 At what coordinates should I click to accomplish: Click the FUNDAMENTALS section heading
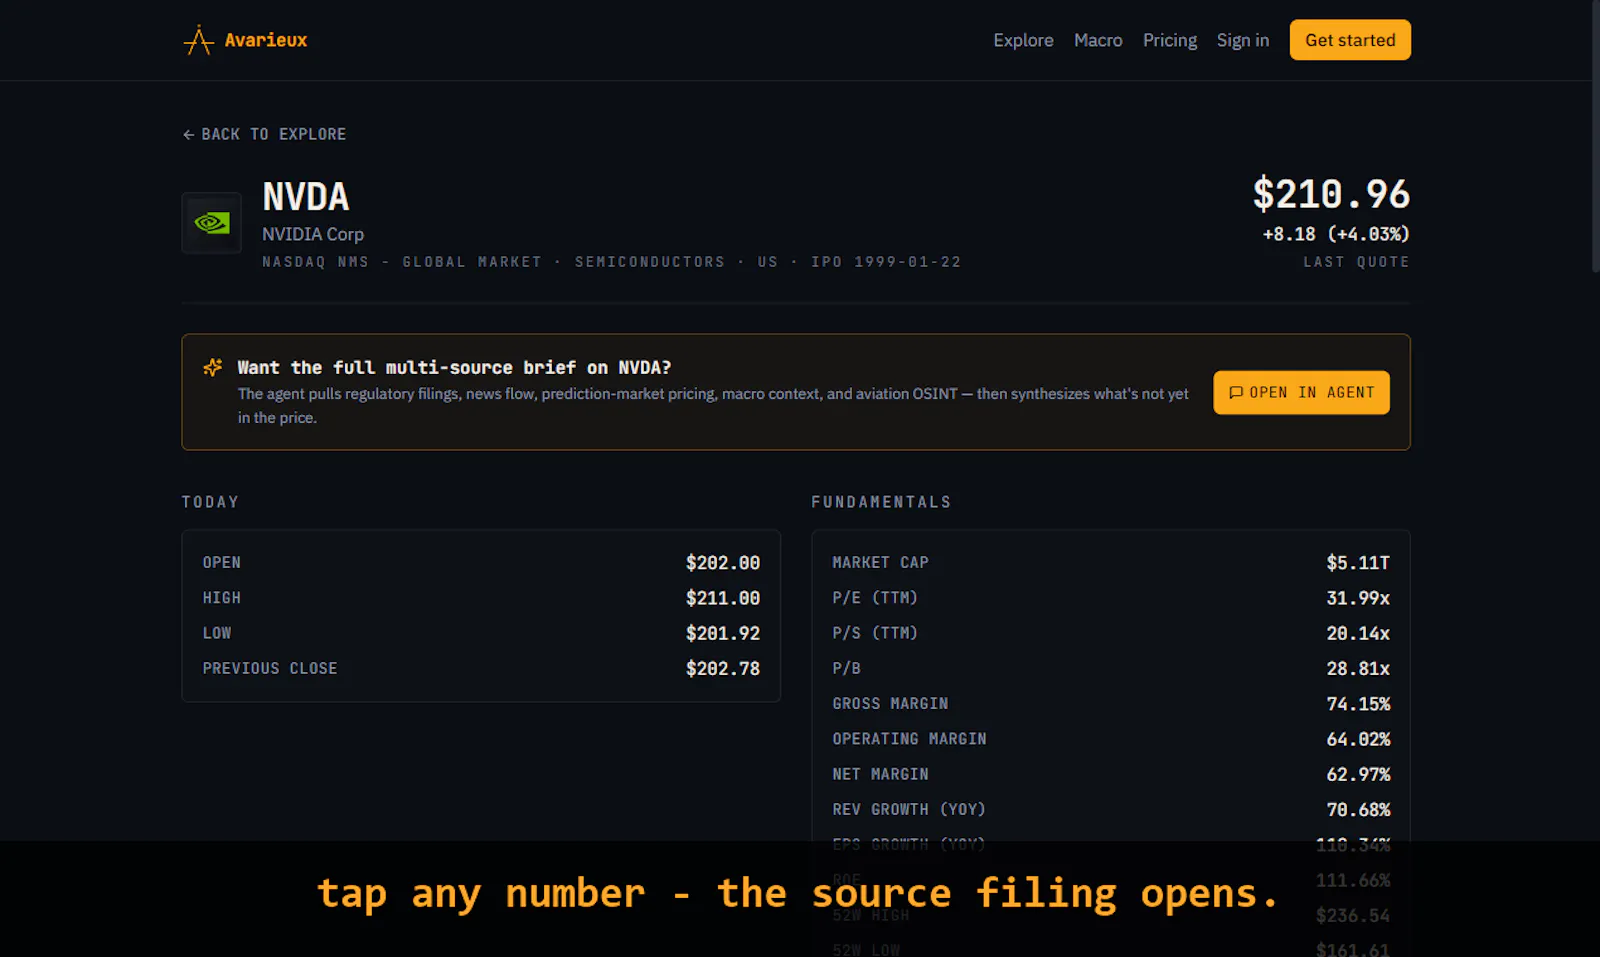pyautogui.click(x=881, y=502)
